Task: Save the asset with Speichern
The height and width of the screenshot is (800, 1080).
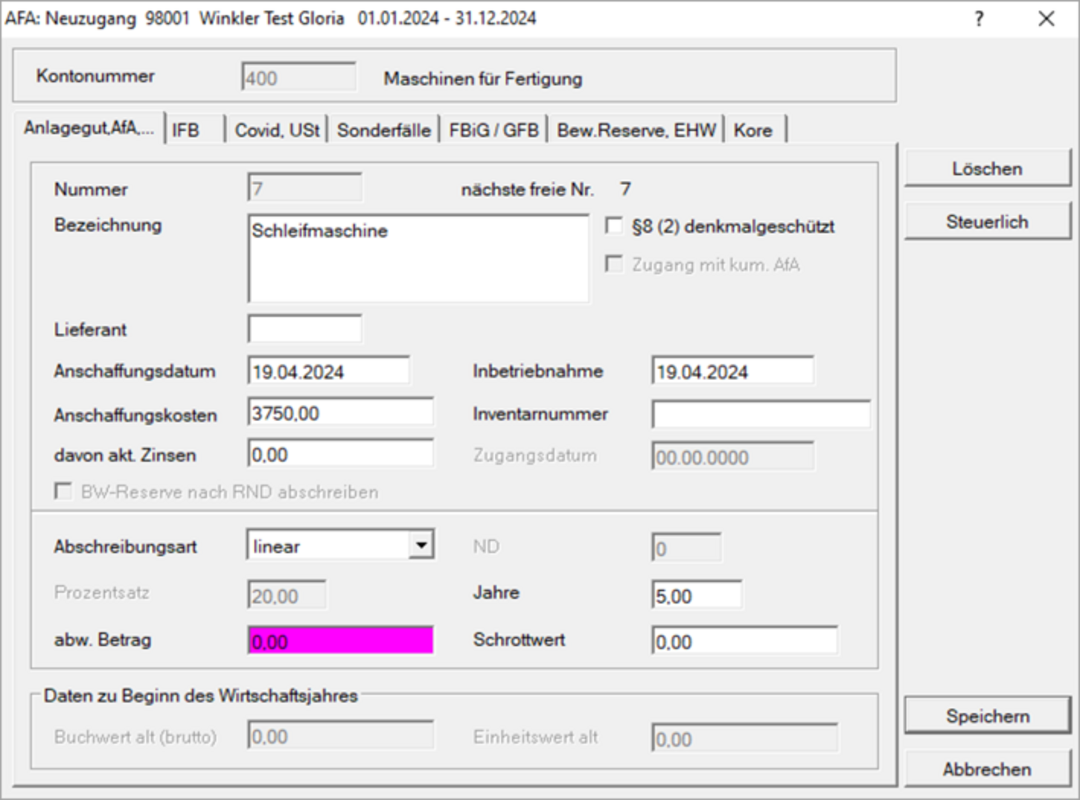Action: (x=987, y=716)
